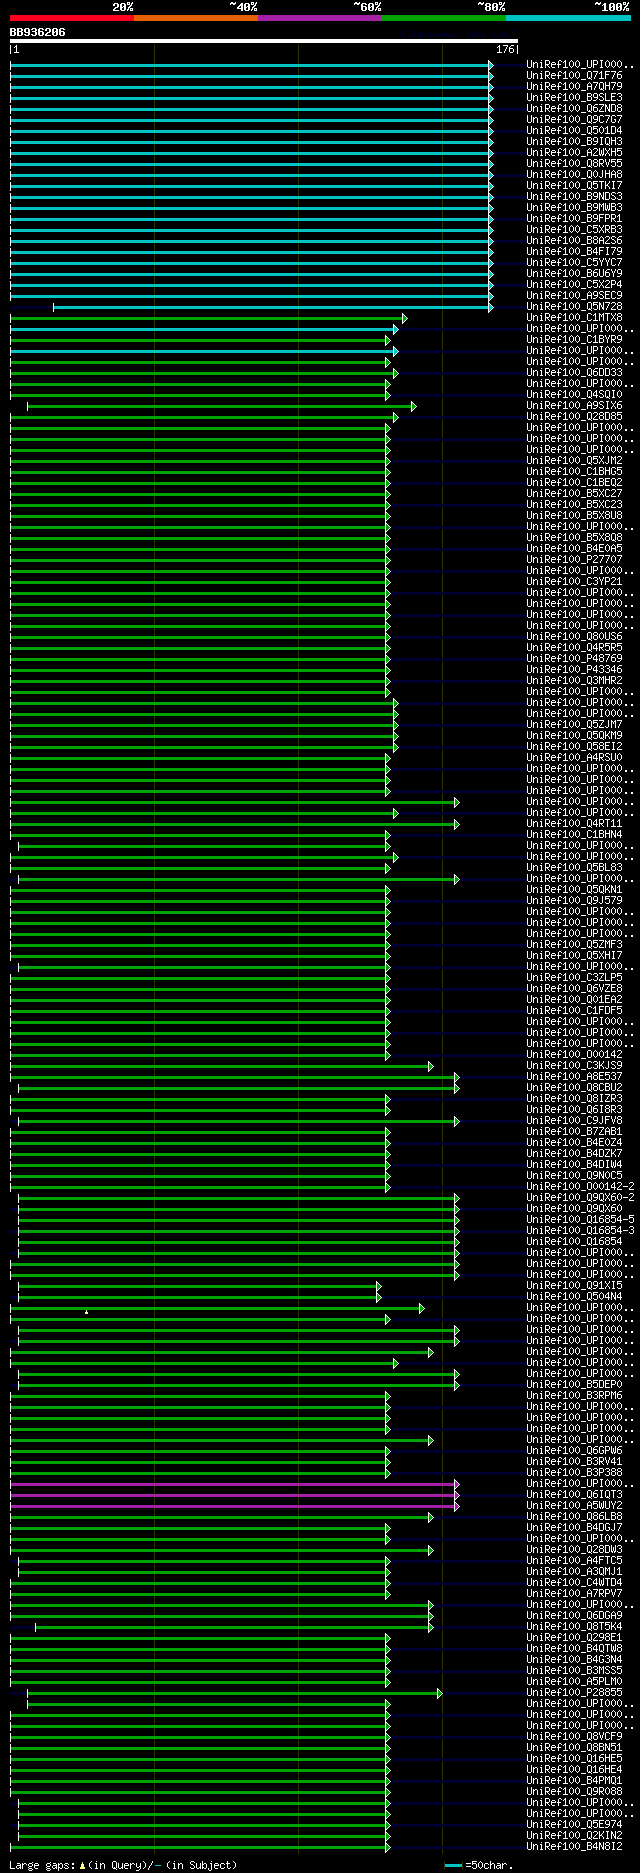
Task: Open hit UniRef100_A5WUY2
Action: coord(574,1506)
